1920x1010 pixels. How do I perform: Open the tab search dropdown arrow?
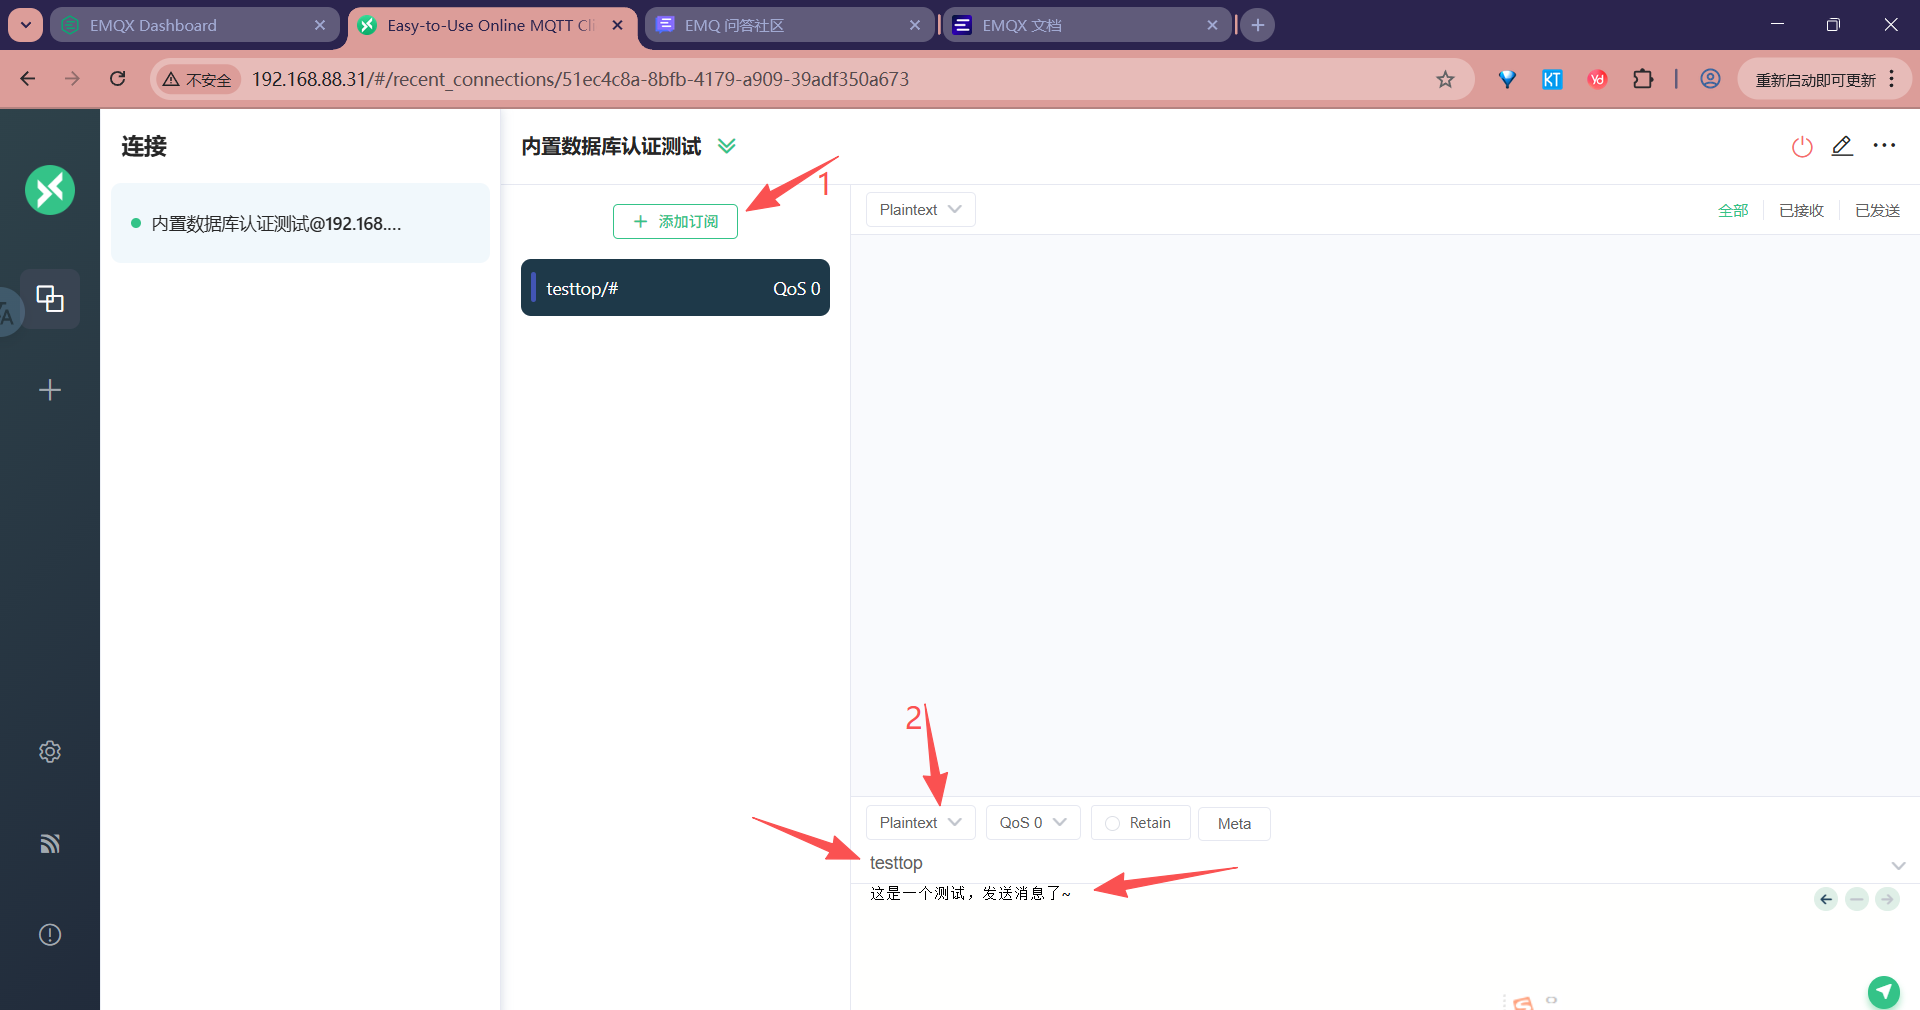click(x=25, y=25)
